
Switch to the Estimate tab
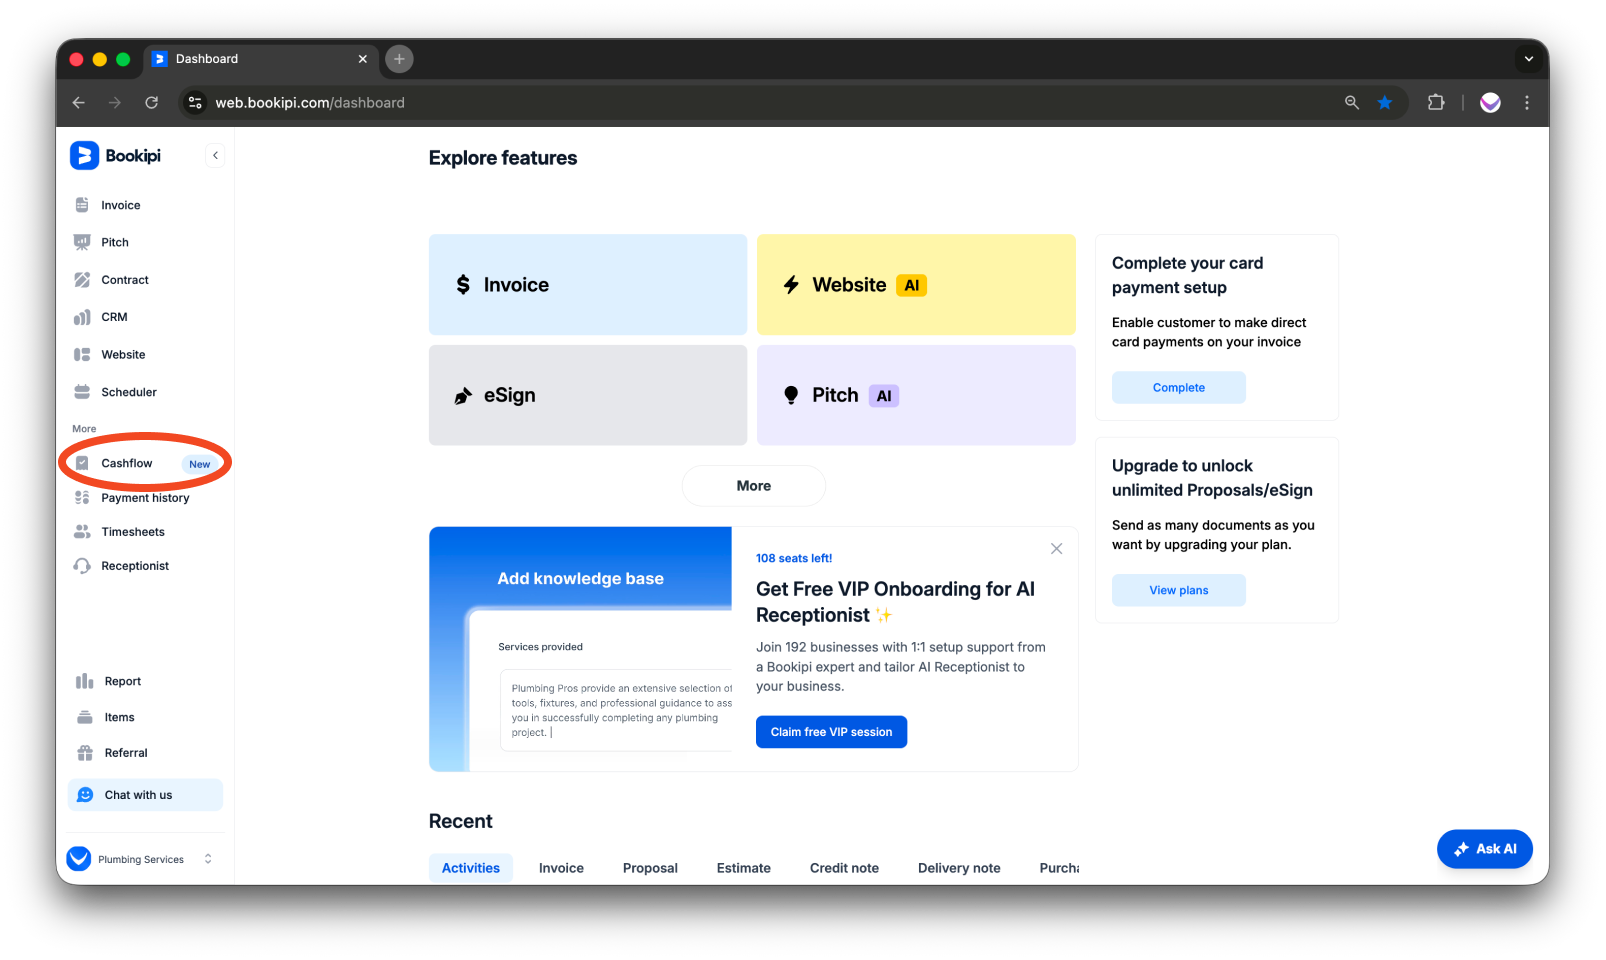coord(744,868)
